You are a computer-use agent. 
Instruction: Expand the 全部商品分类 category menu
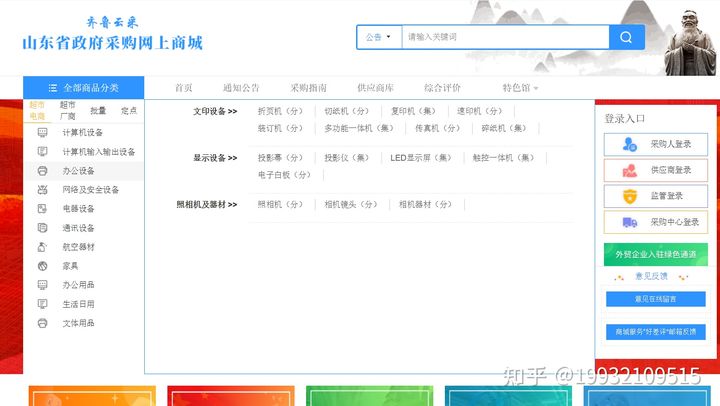click(x=84, y=88)
